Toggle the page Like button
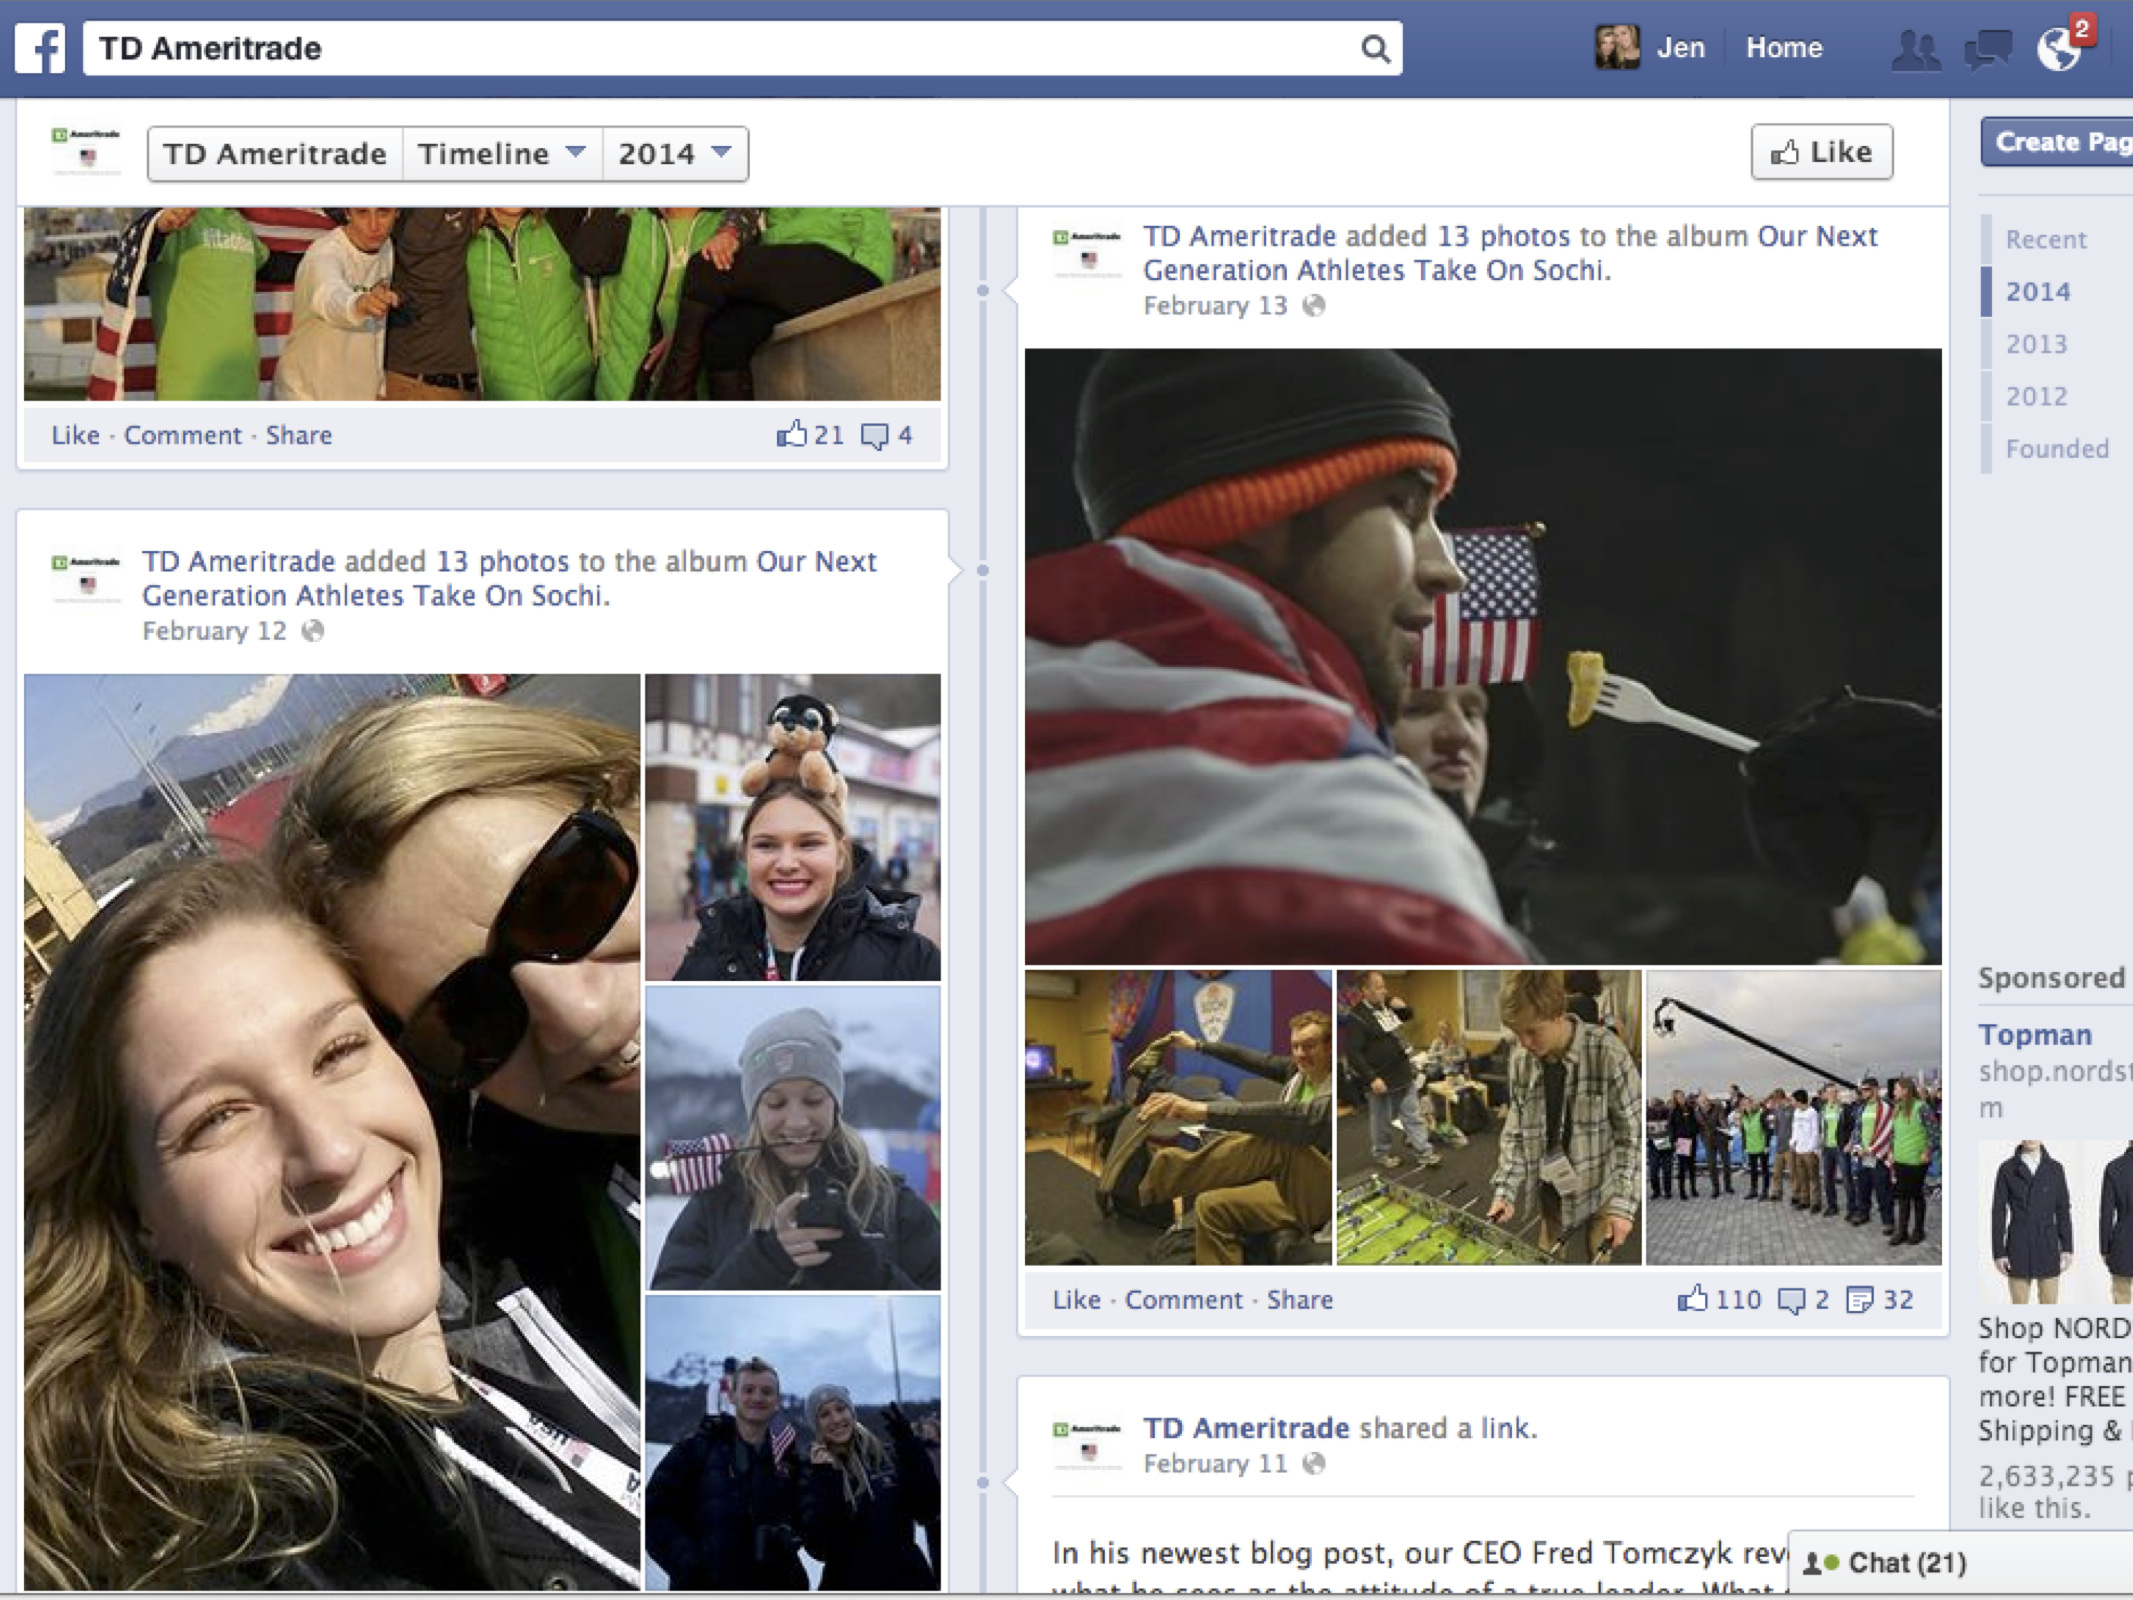This screenshot has width=2133, height=1600. [x=1821, y=152]
